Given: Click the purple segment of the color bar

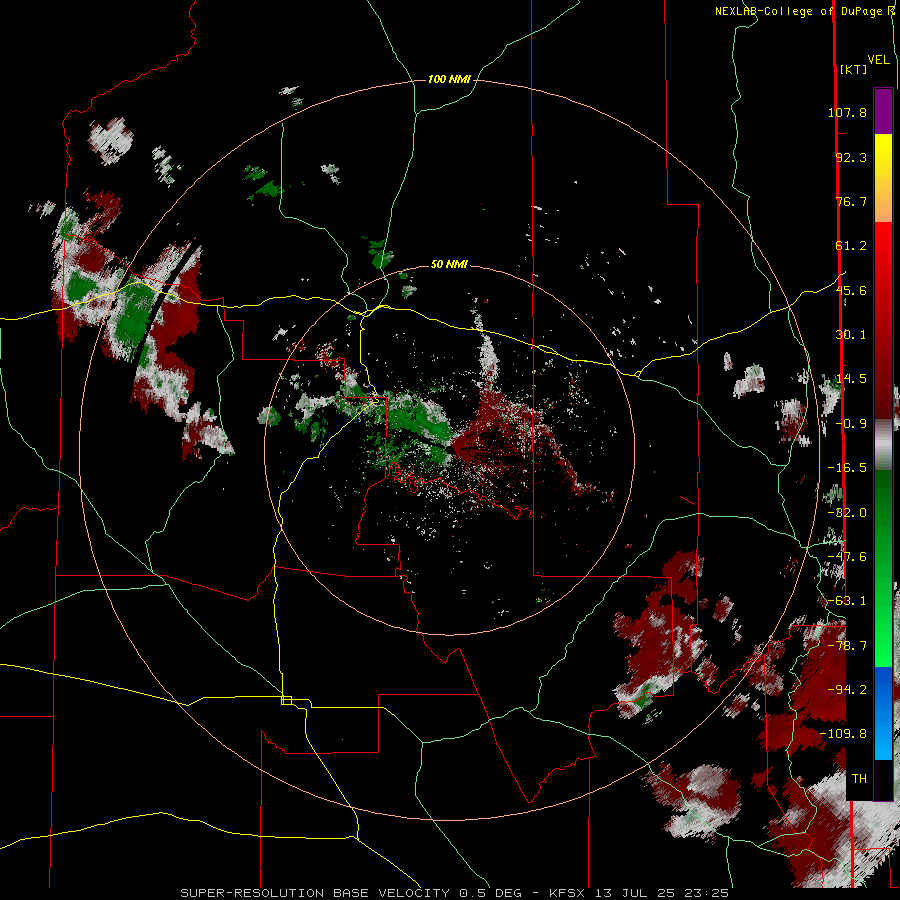Looking at the screenshot, I should coord(883,111).
